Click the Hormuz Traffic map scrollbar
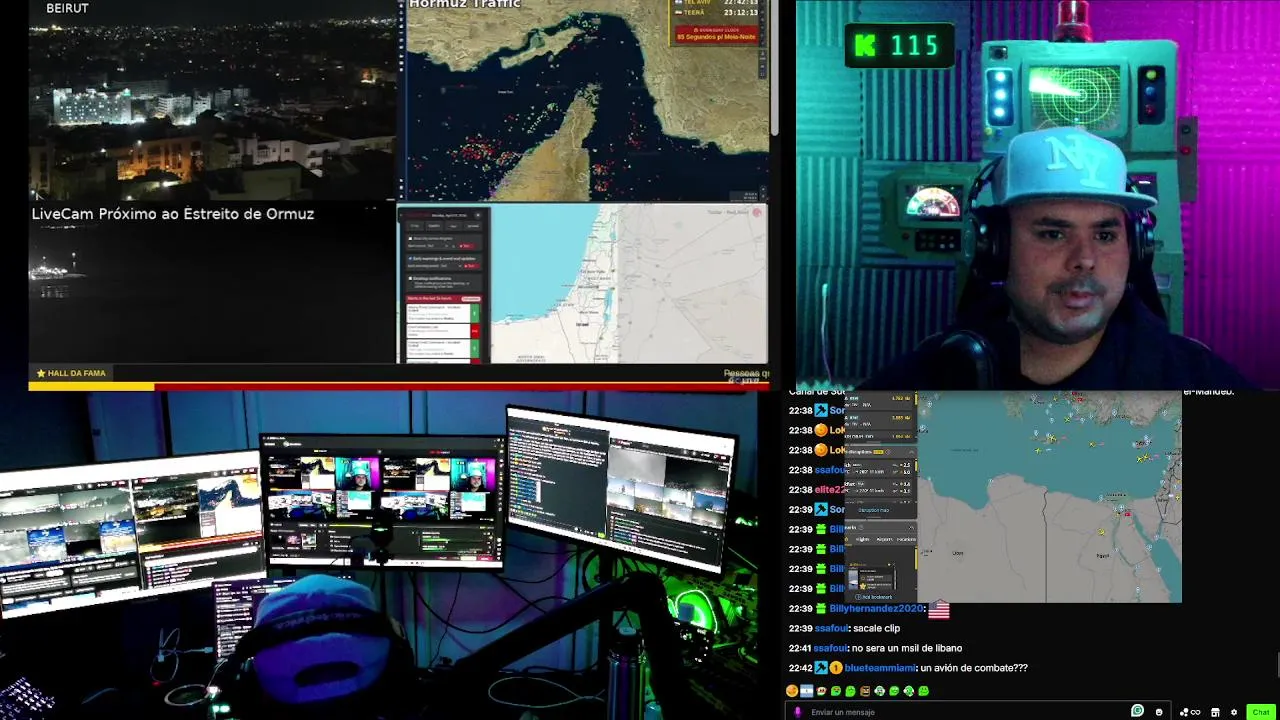This screenshot has height=720, width=1280. [774, 70]
